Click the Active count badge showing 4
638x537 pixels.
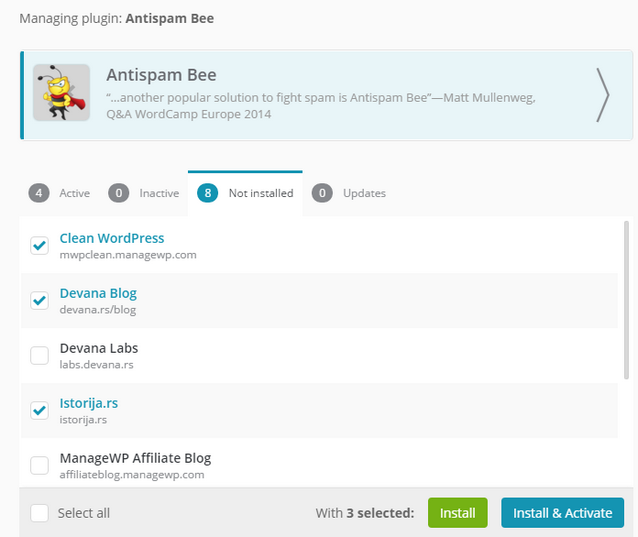[x=39, y=193]
